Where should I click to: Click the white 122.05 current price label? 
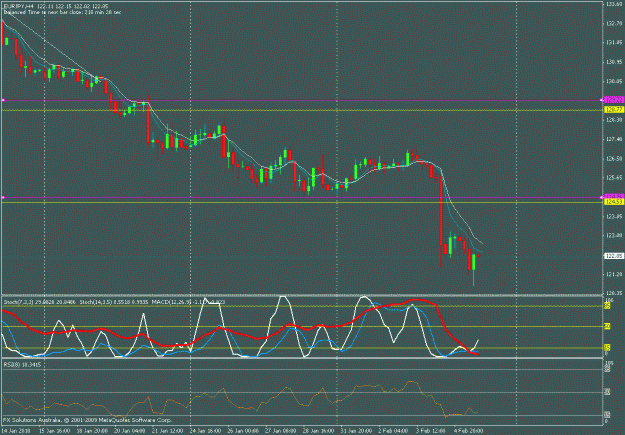click(x=614, y=256)
